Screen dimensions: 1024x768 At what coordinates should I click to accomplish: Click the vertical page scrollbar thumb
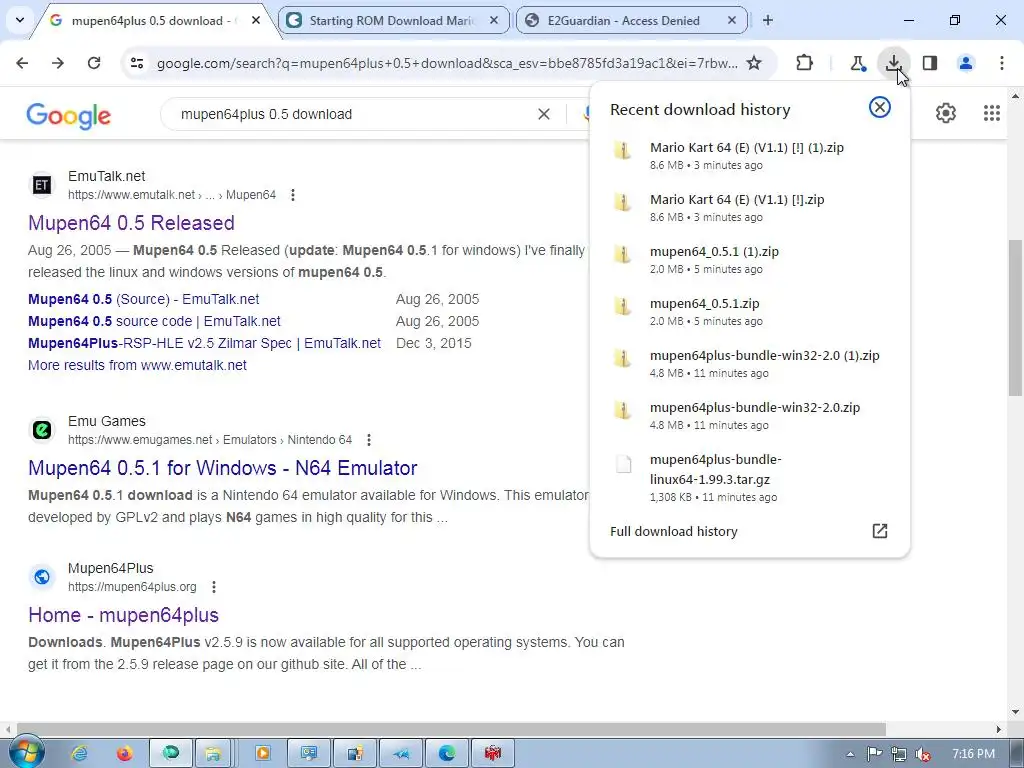(1015, 317)
